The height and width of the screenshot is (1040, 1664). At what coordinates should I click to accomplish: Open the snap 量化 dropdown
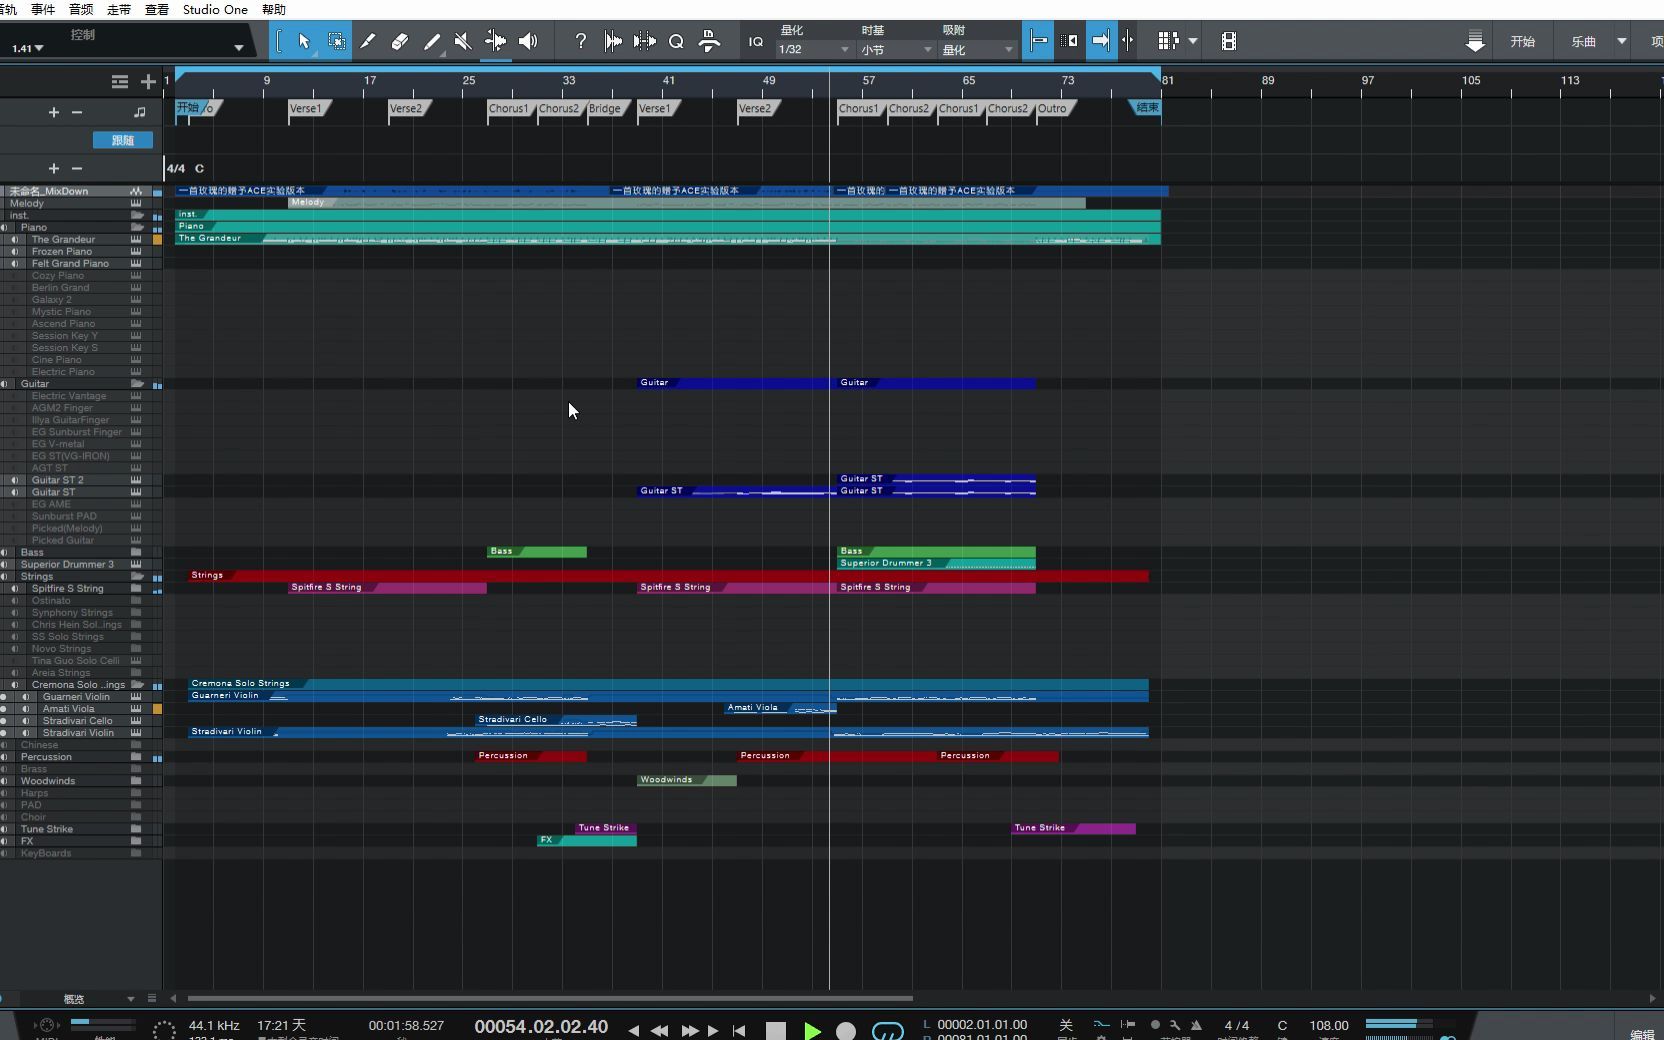point(977,49)
